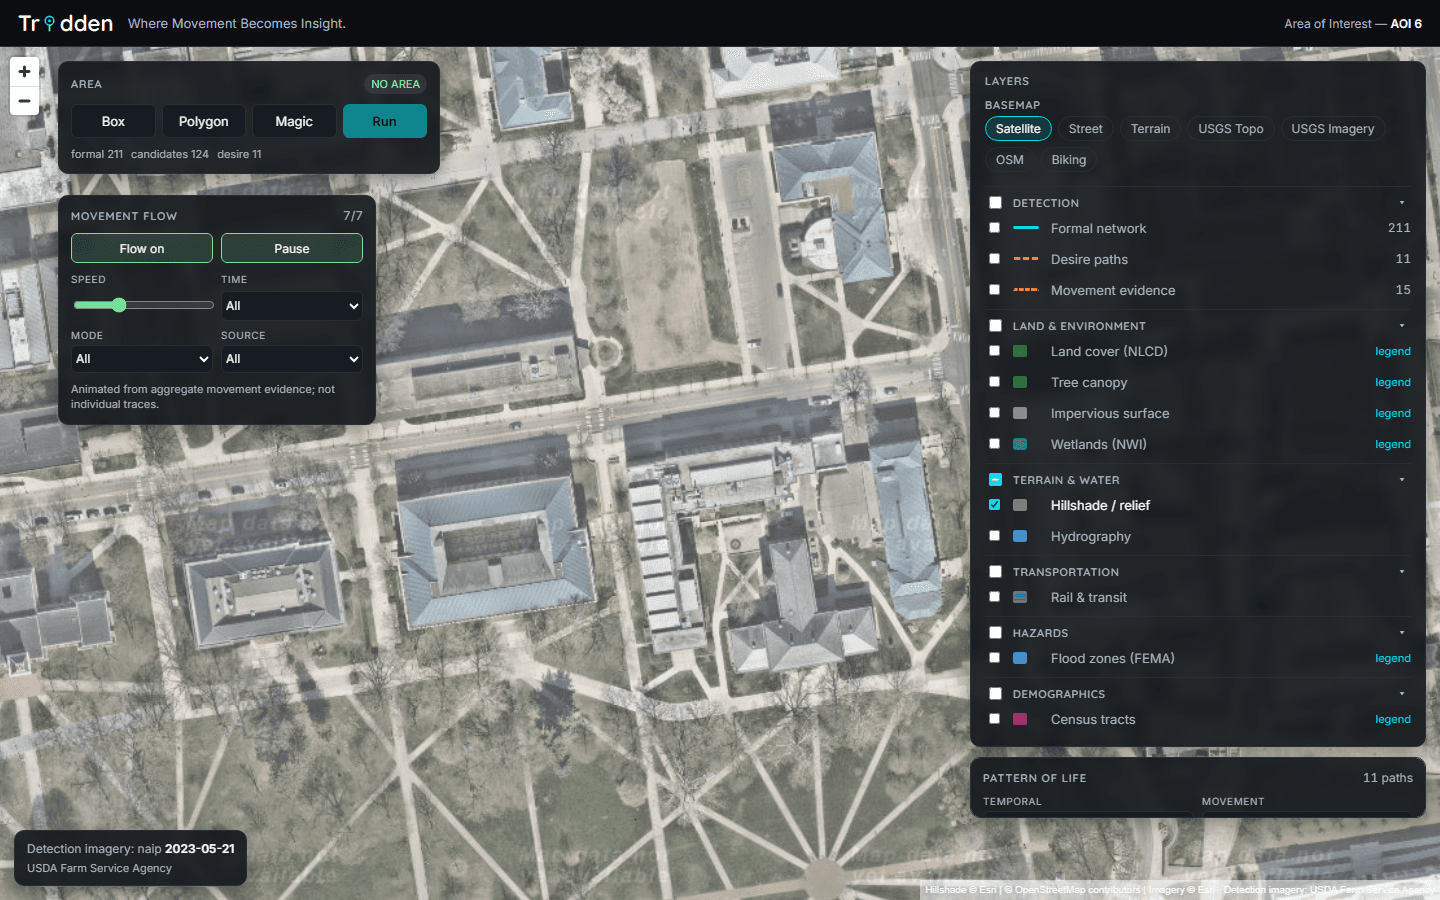The height and width of the screenshot is (900, 1440).
Task: Open the MODE dropdown
Action: 141,359
